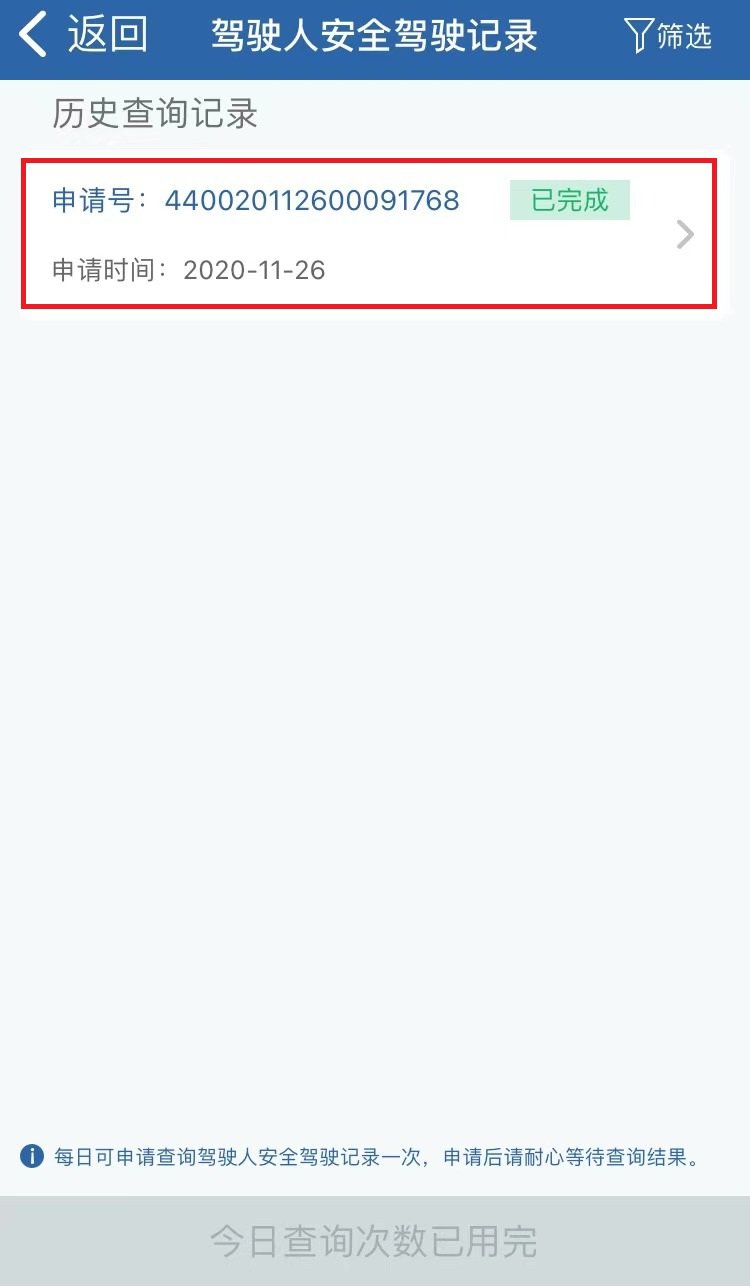Tap the back arrow chevron icon
750x1286 pixels.
click(33, 35)
